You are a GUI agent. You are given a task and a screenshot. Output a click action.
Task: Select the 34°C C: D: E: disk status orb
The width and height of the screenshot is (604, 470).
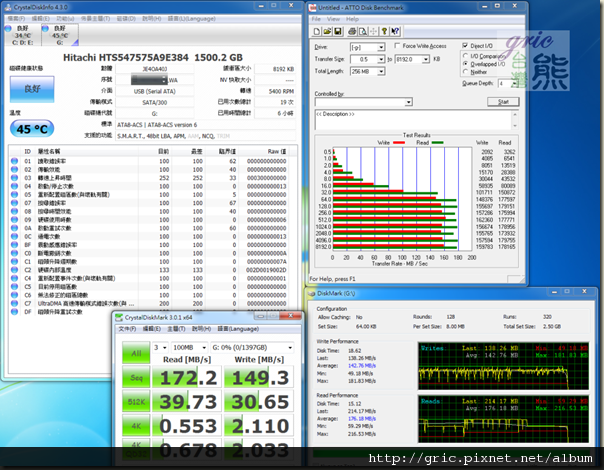8,28
